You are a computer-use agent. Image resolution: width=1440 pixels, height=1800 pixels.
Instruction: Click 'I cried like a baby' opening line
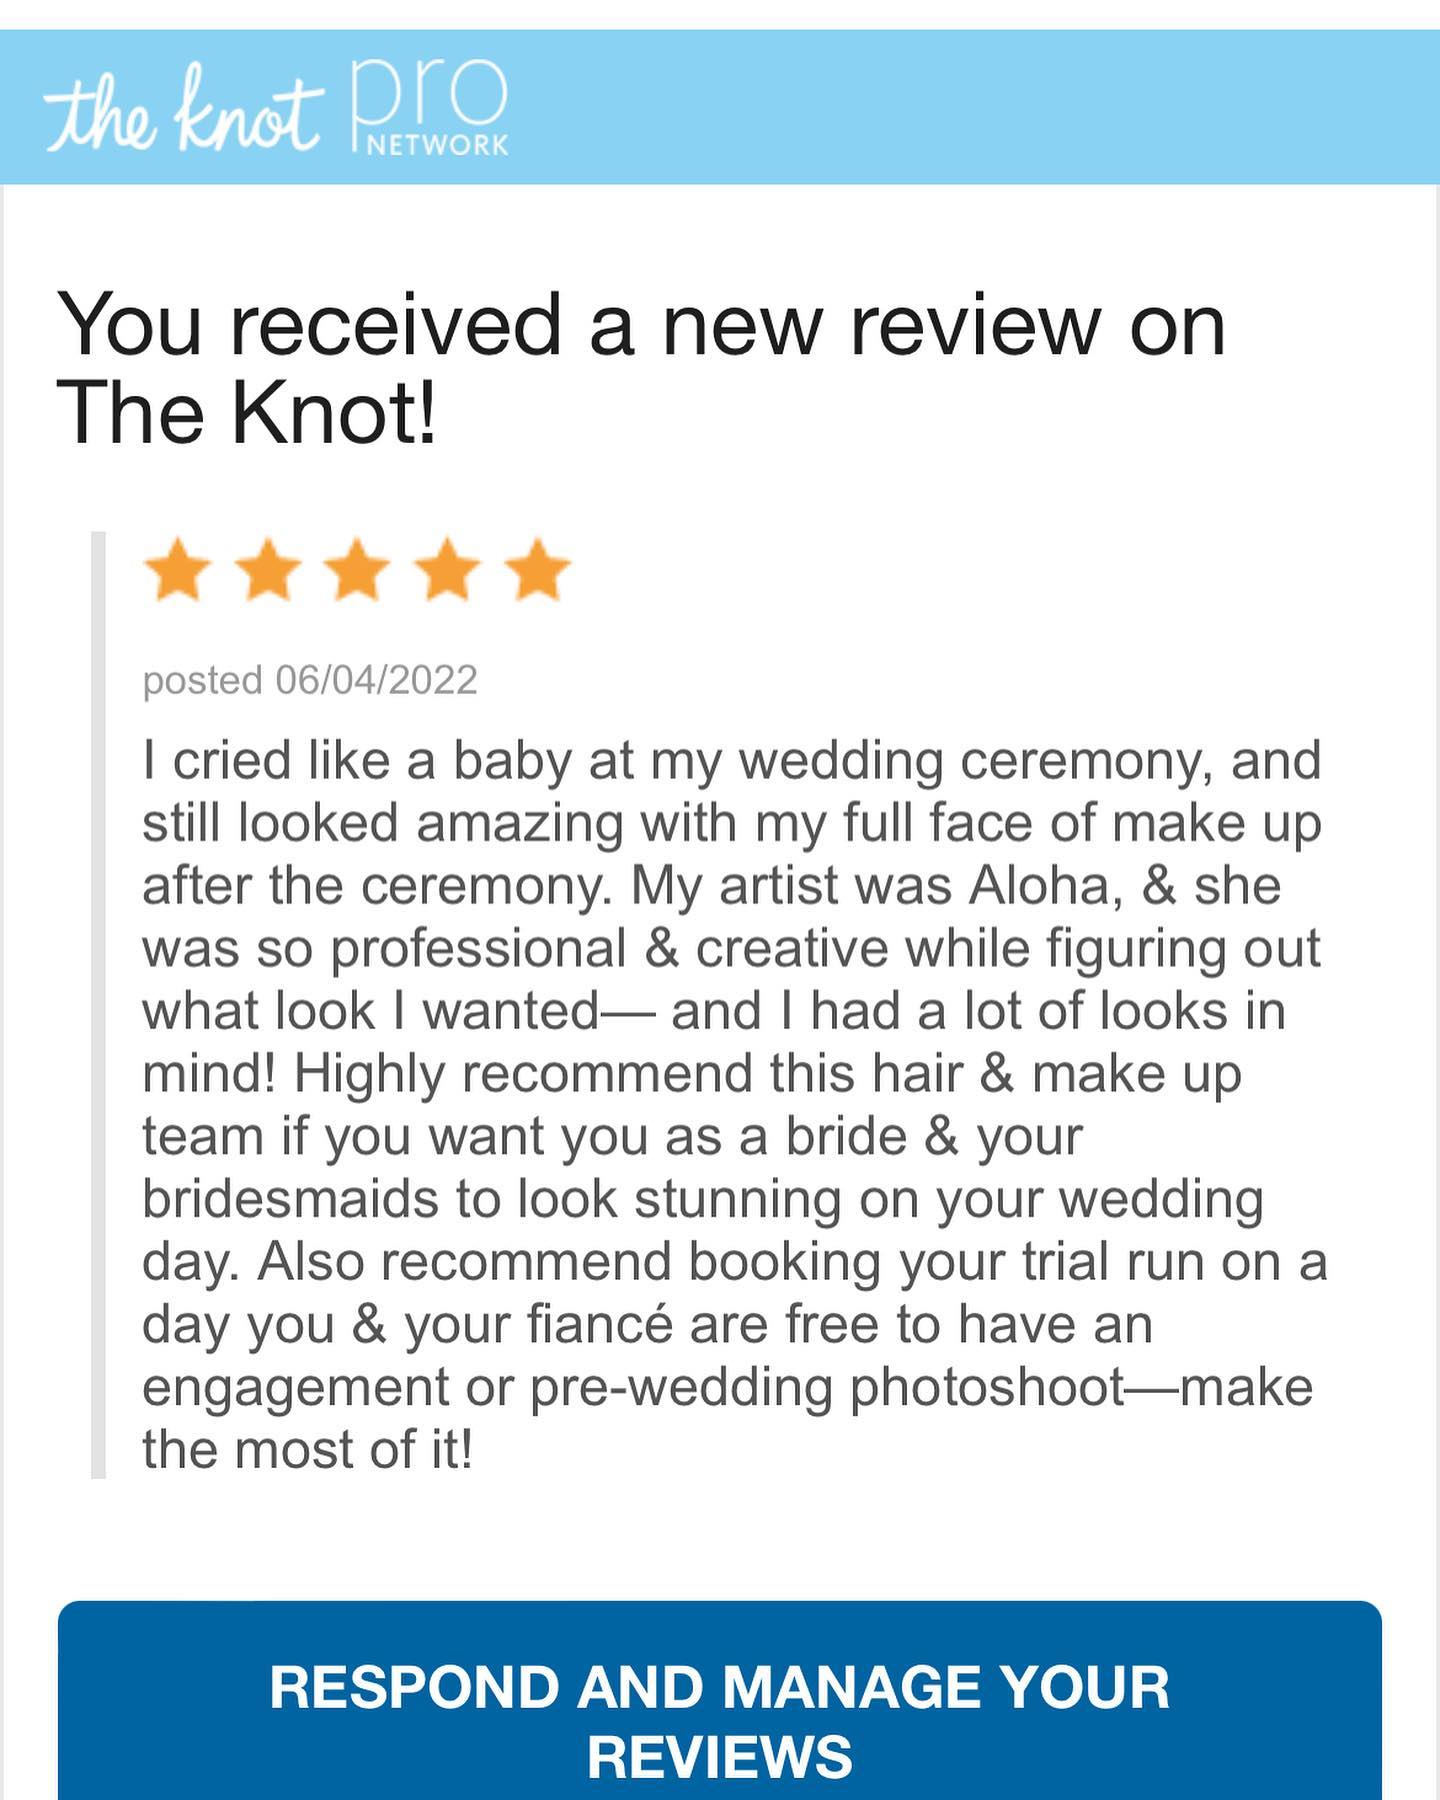tap(732, 761)
